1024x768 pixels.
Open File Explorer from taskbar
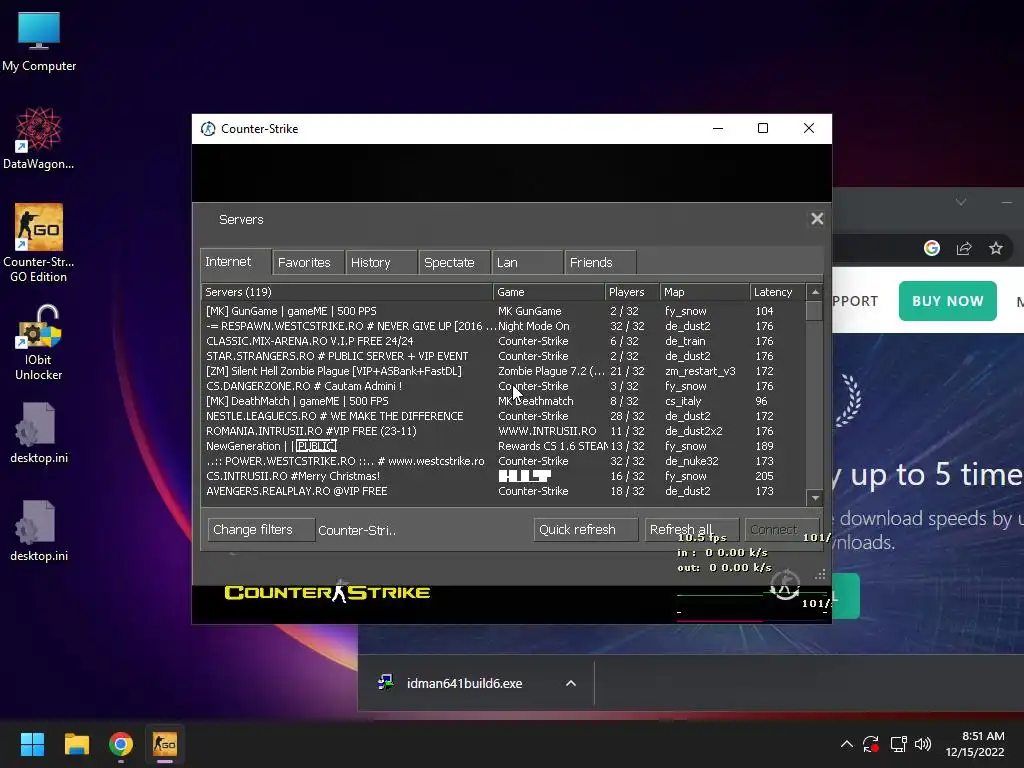[x=76, y=744]
